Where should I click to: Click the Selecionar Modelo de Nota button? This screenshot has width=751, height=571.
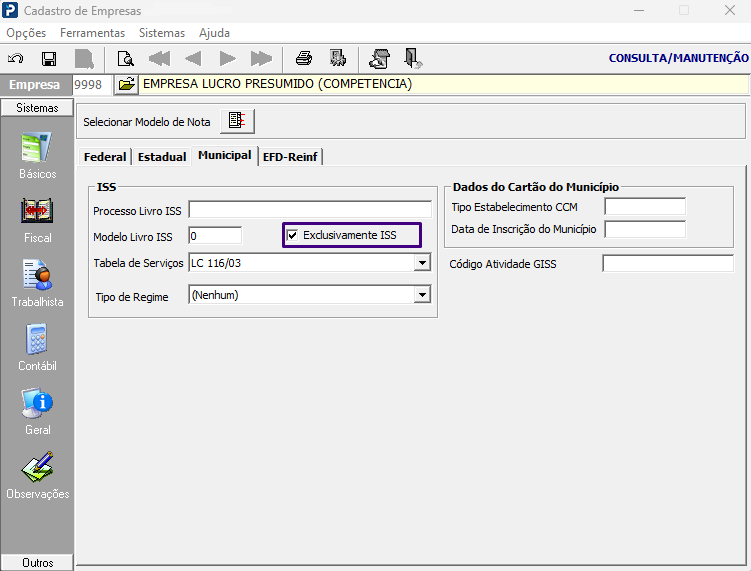coord(237,121)
